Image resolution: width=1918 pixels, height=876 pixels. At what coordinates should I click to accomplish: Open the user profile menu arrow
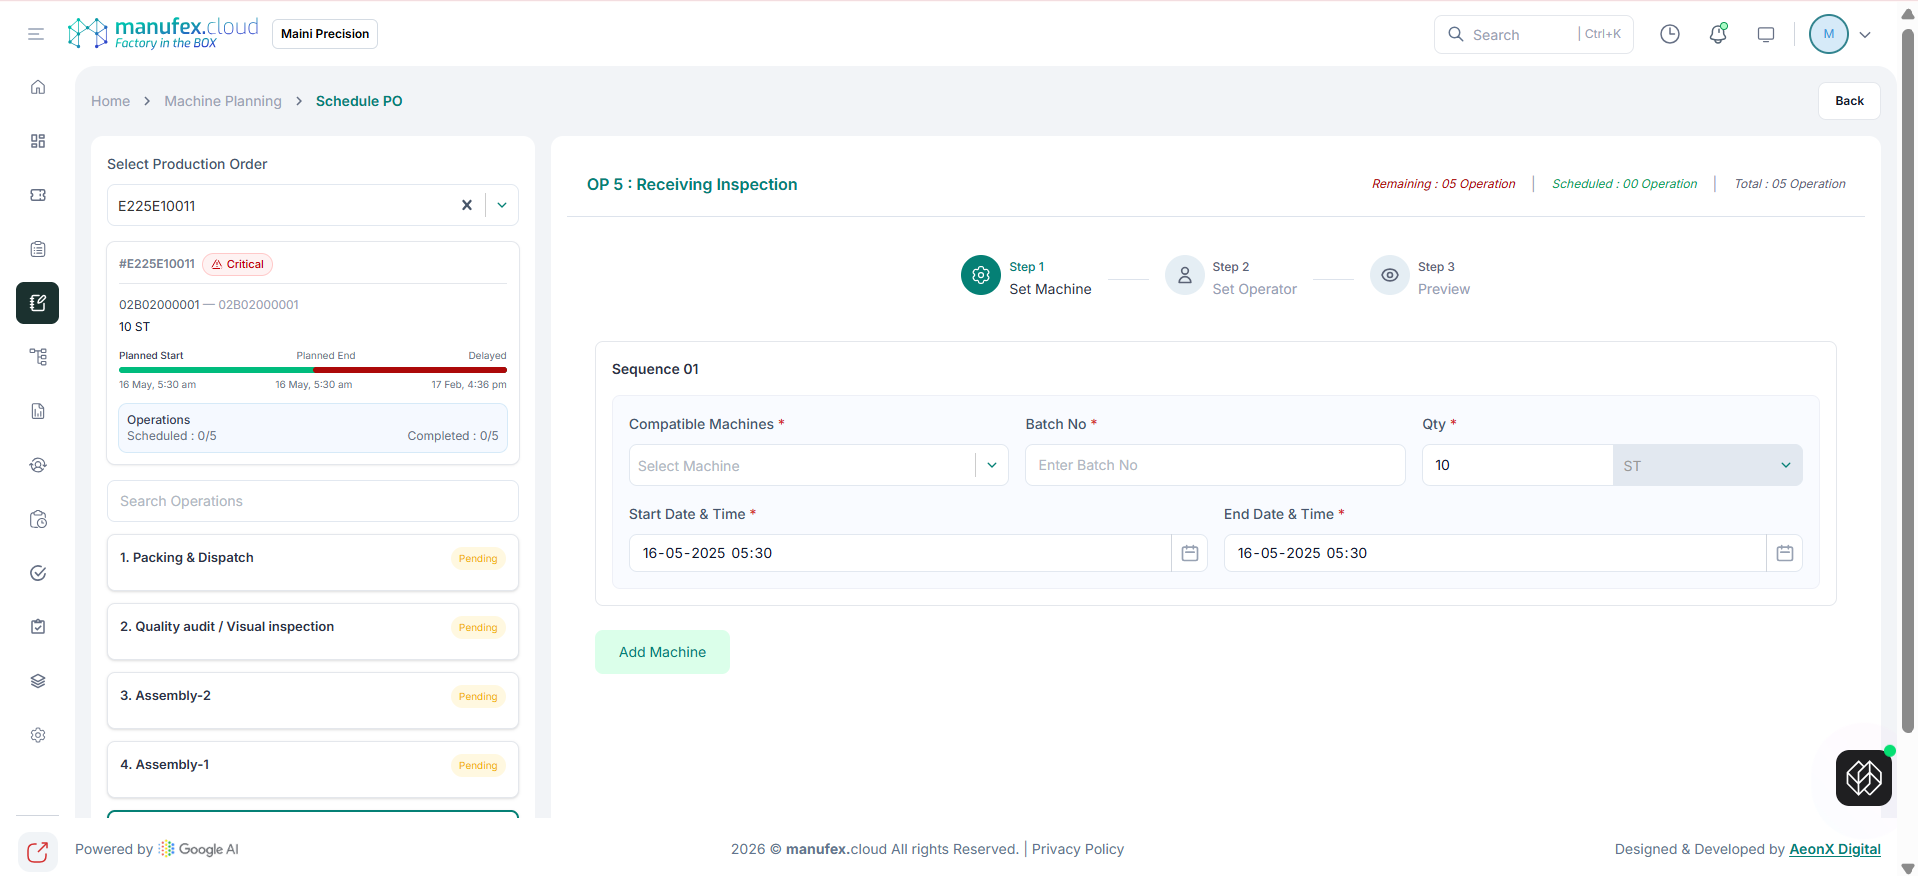tap(1865, 34)
